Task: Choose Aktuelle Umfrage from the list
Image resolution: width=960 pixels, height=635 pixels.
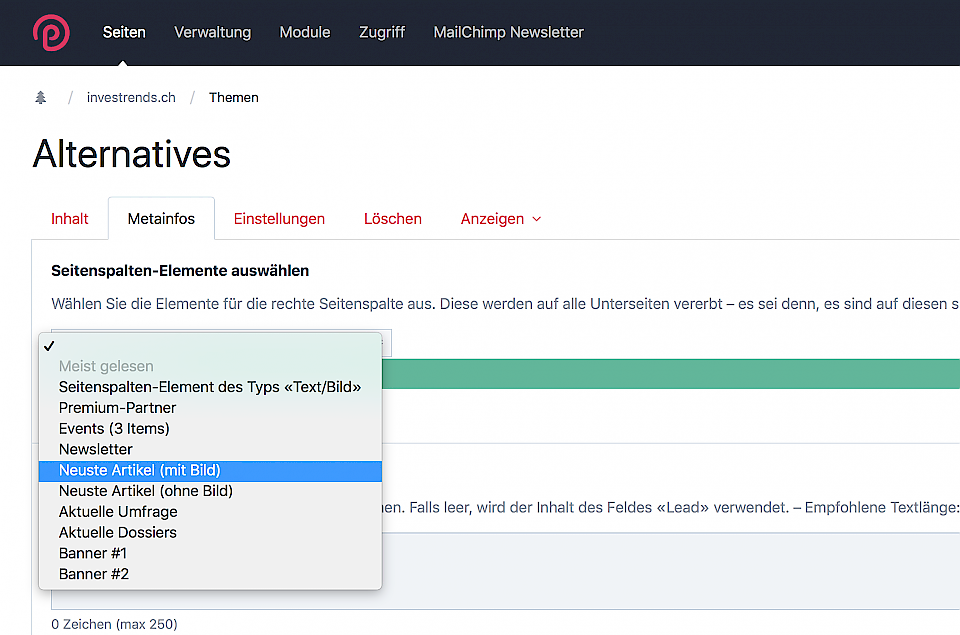Action: pos(118,512)
